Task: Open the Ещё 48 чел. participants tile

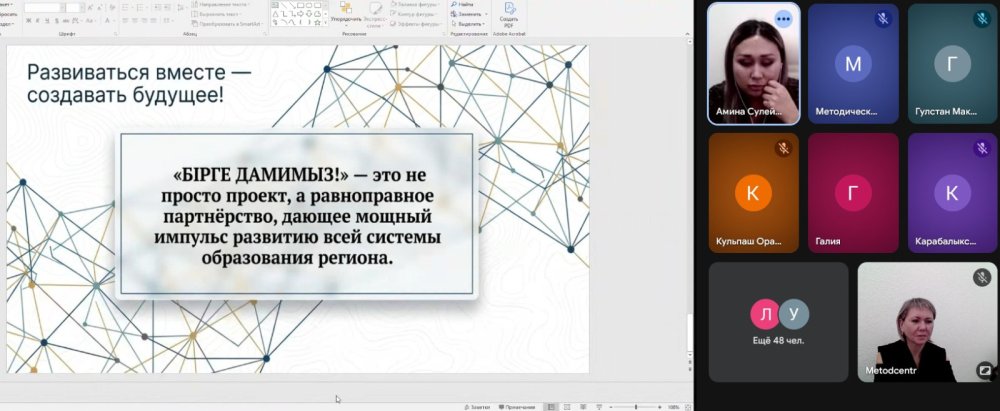Action: (778, 322)
